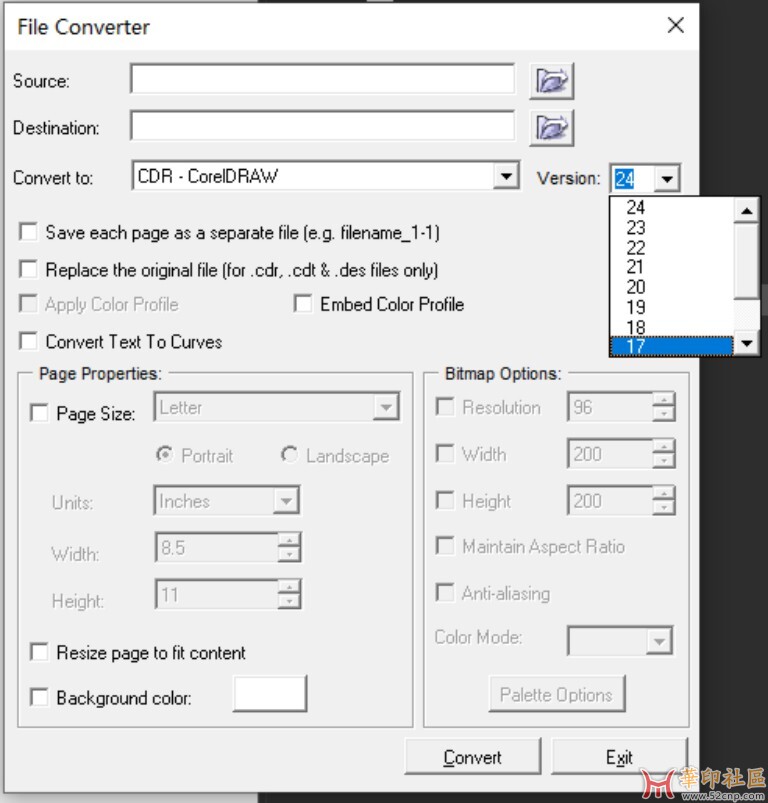Click the Exit button
Image resolution: width=768 pixels, height=803 pixels.
[x=619, y=756]
